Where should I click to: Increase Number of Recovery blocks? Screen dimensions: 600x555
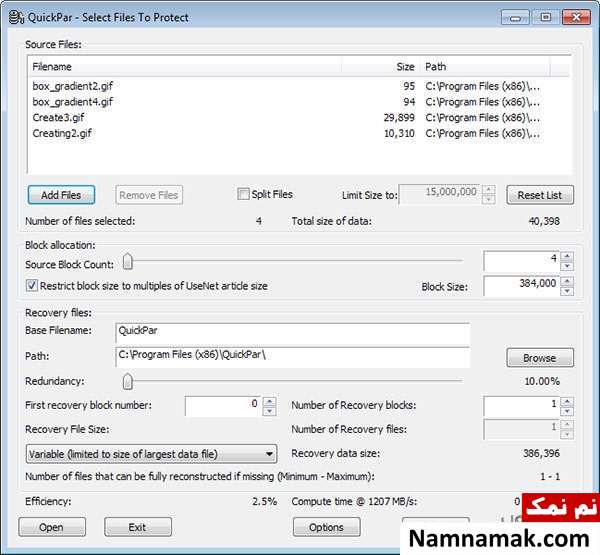point(567,401)
